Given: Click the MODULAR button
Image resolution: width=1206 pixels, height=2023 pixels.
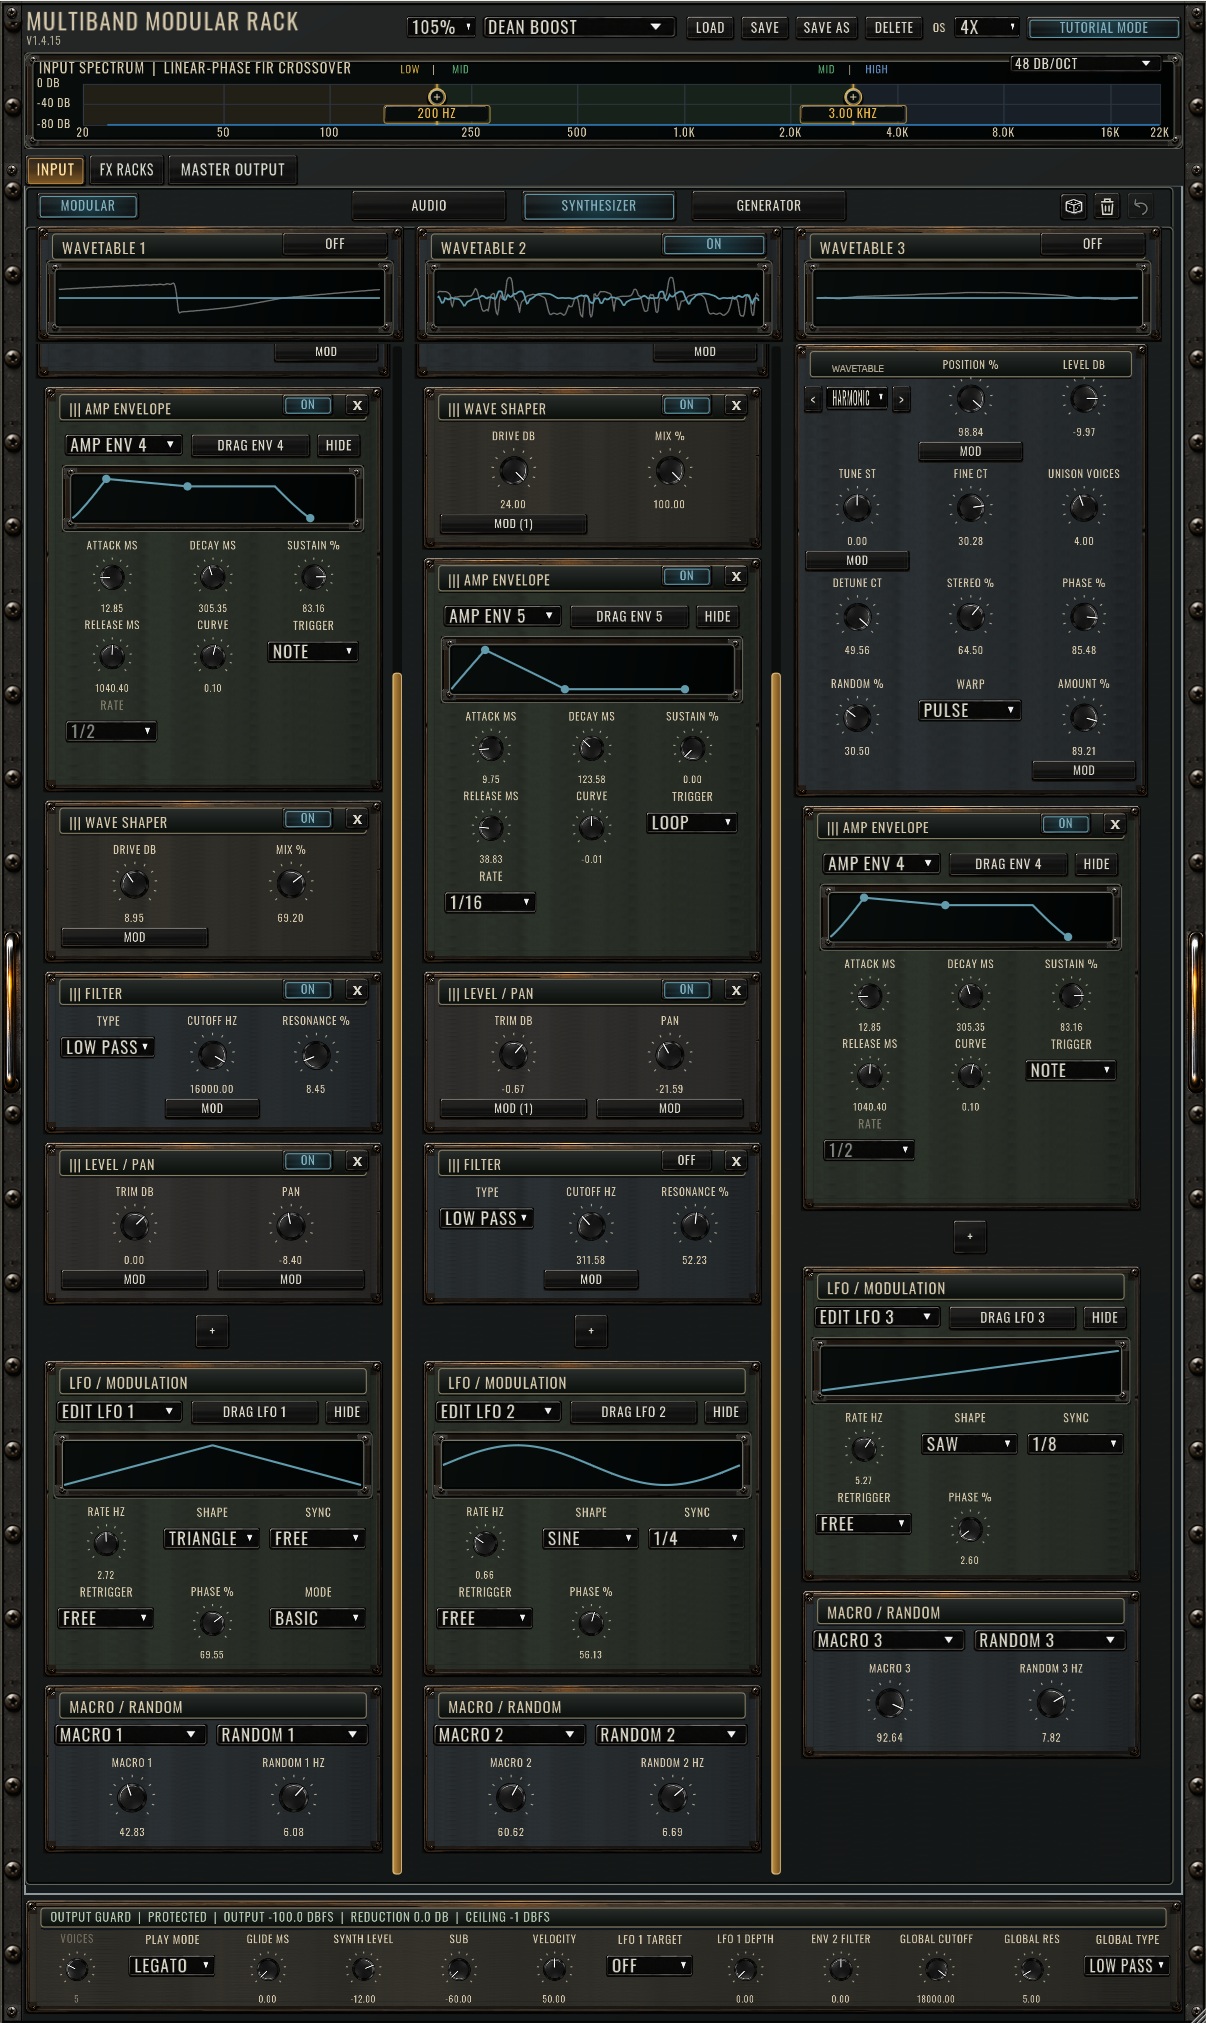Looking at the screenshot, I should [88, 206].
